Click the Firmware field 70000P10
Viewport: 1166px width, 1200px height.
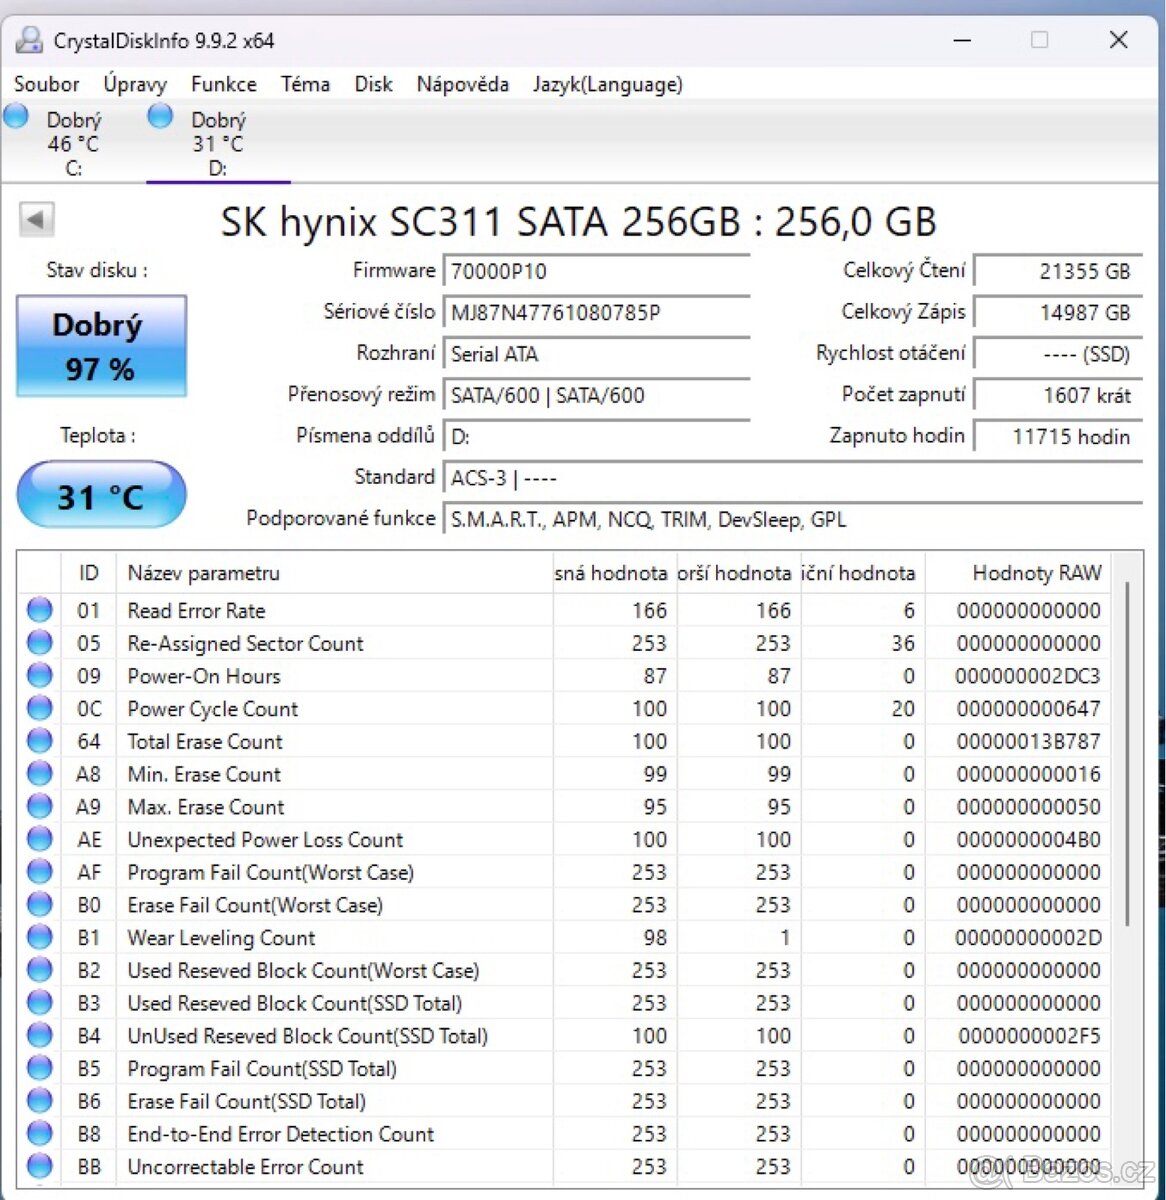(596, 271)
